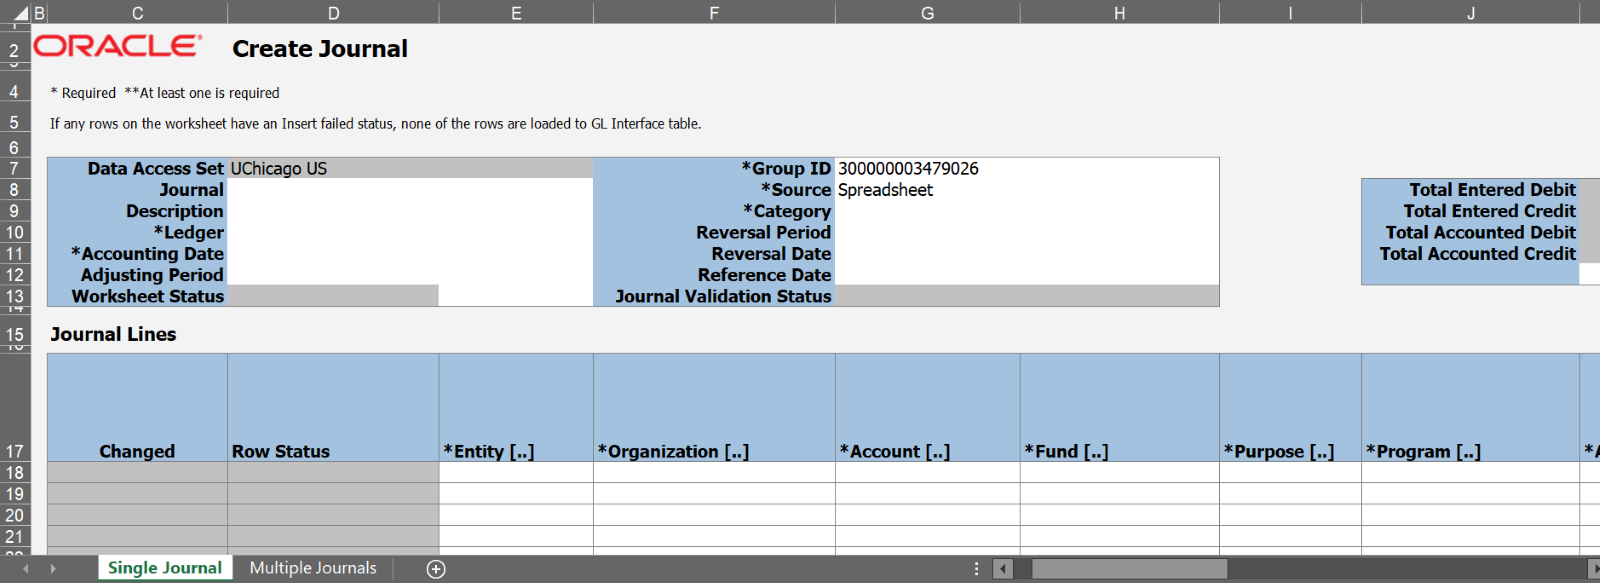
Task: Click the Oracle logo
Action: click(118, 46)
